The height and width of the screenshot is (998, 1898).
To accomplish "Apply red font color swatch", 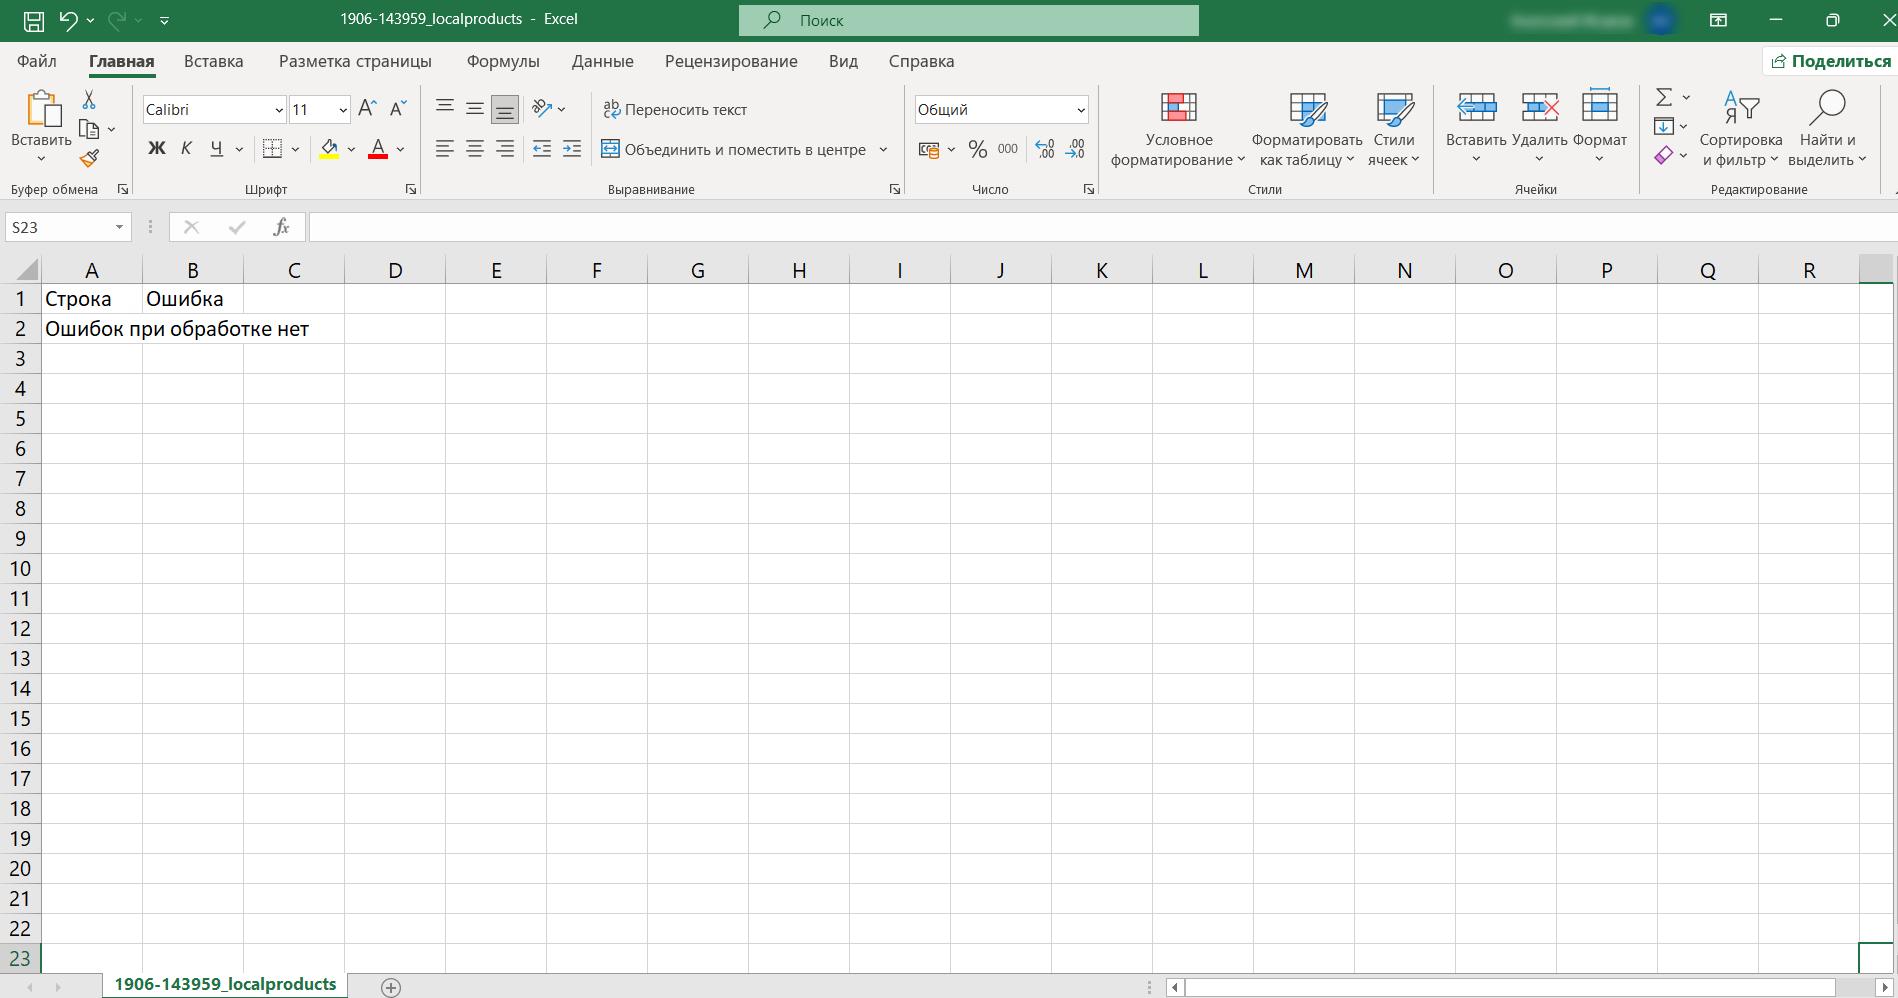I will pyautogui.click(x=378, y=150).
